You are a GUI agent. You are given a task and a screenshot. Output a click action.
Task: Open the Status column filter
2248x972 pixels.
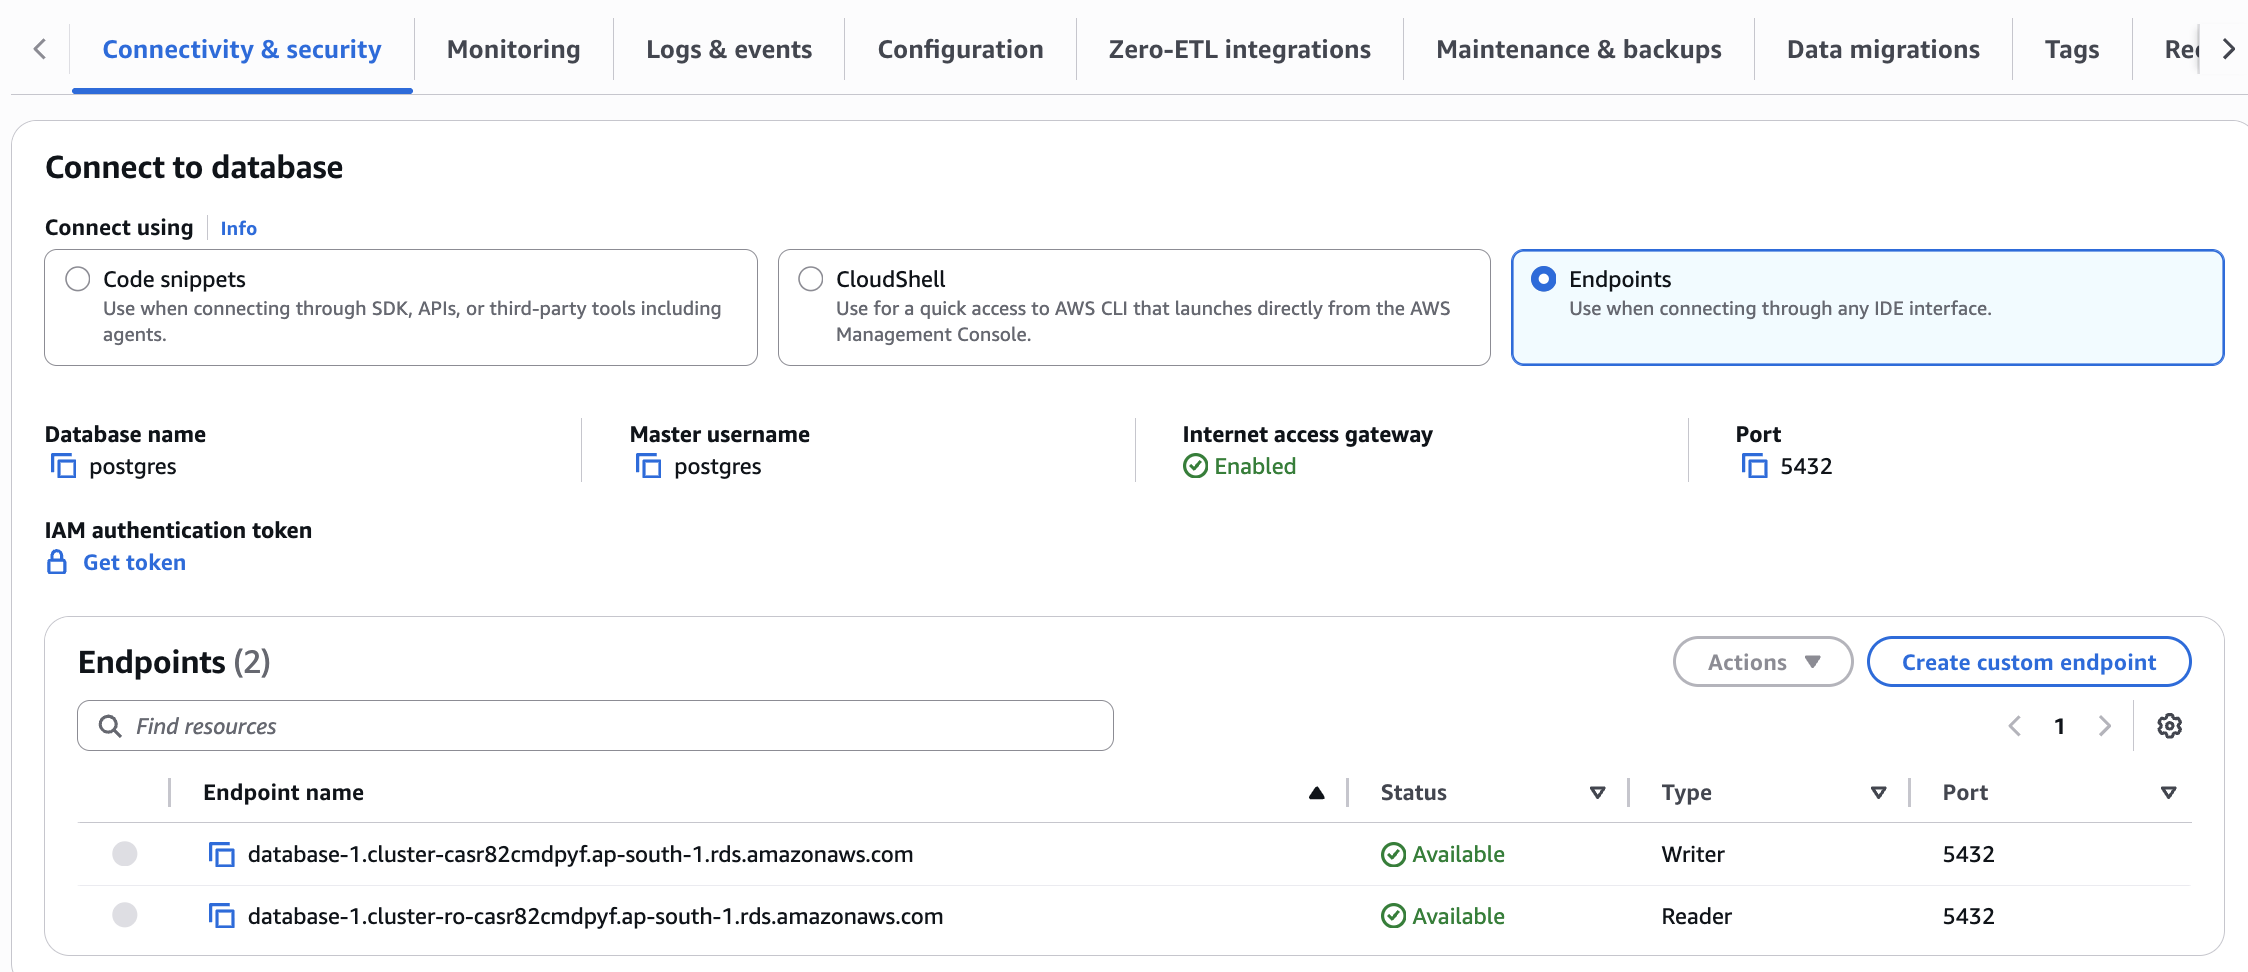[x=1597, y=791]
